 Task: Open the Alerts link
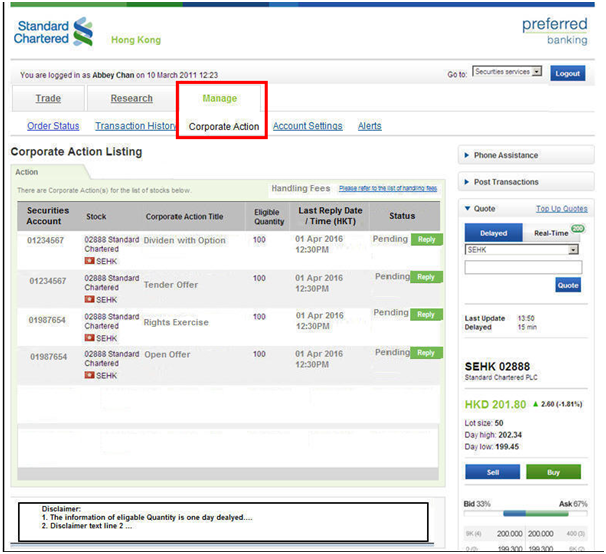tap(369, 126)
